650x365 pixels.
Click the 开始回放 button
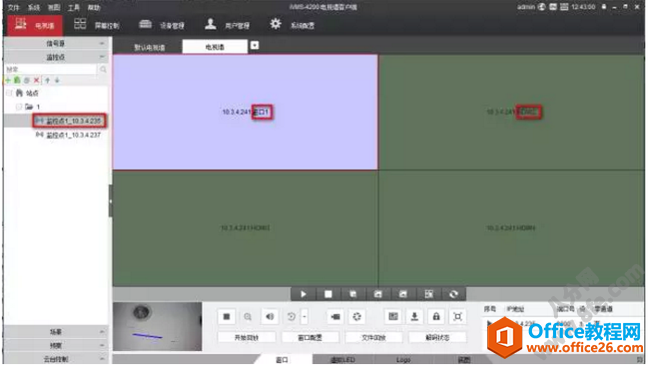click(247, 338)
